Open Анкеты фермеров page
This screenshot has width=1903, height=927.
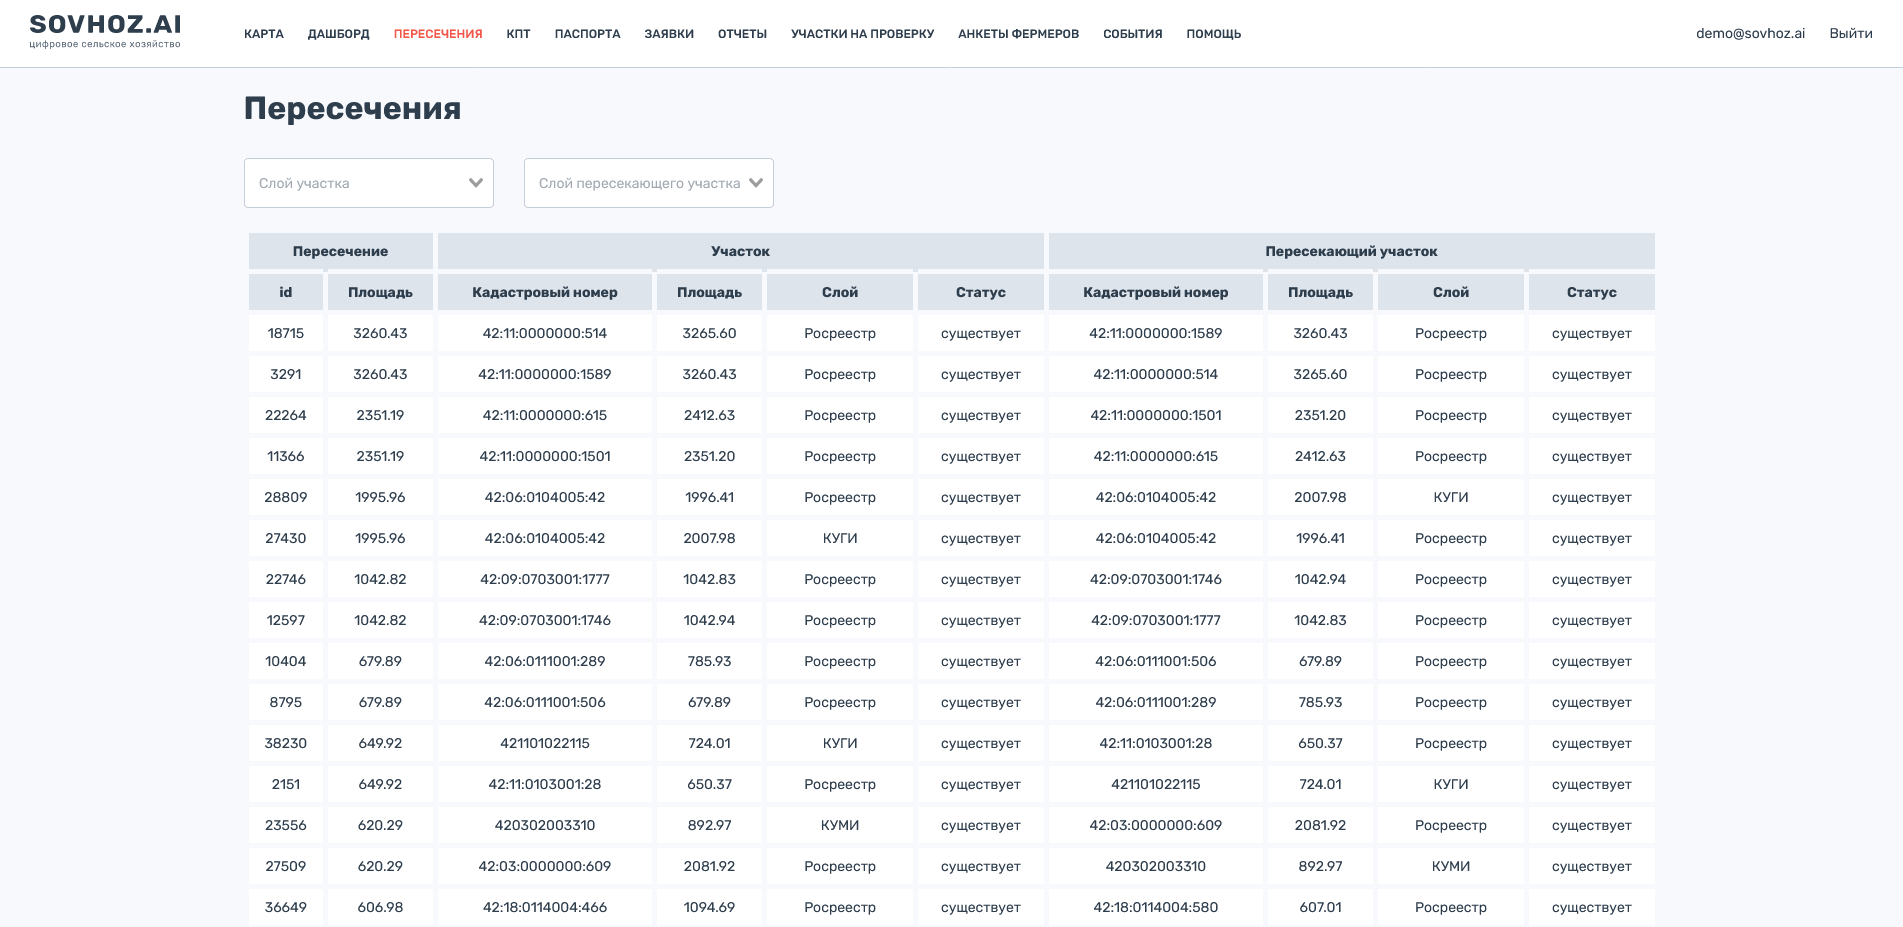pyautogui.click(x=1018, y=34)
